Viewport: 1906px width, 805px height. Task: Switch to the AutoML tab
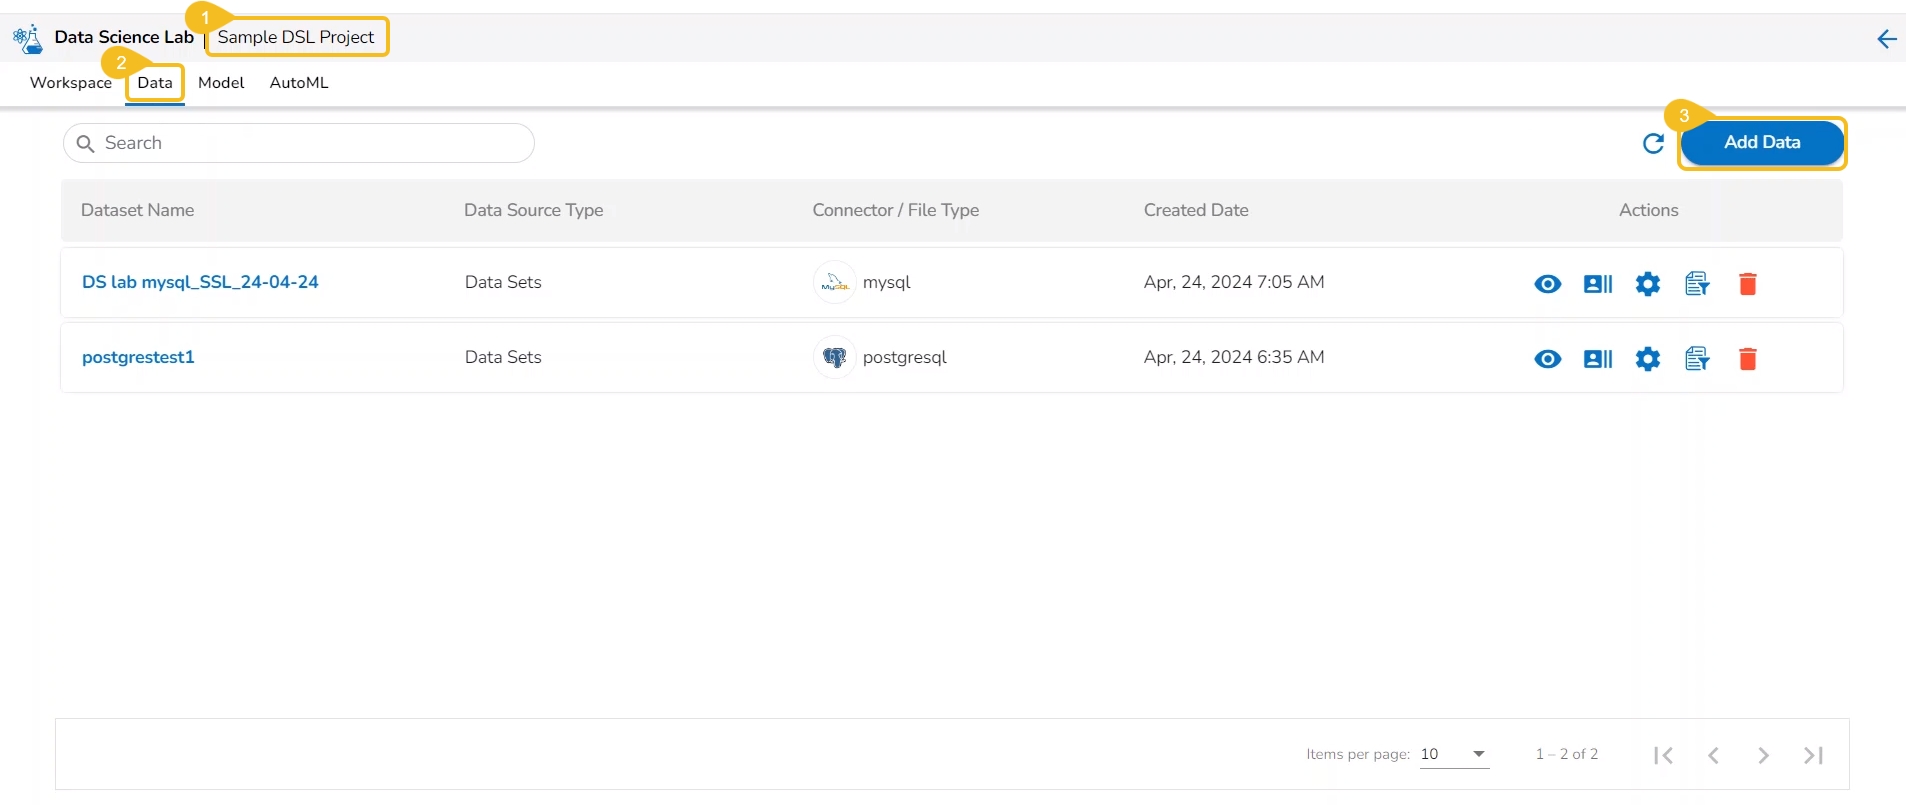click(x=299, y=83)
